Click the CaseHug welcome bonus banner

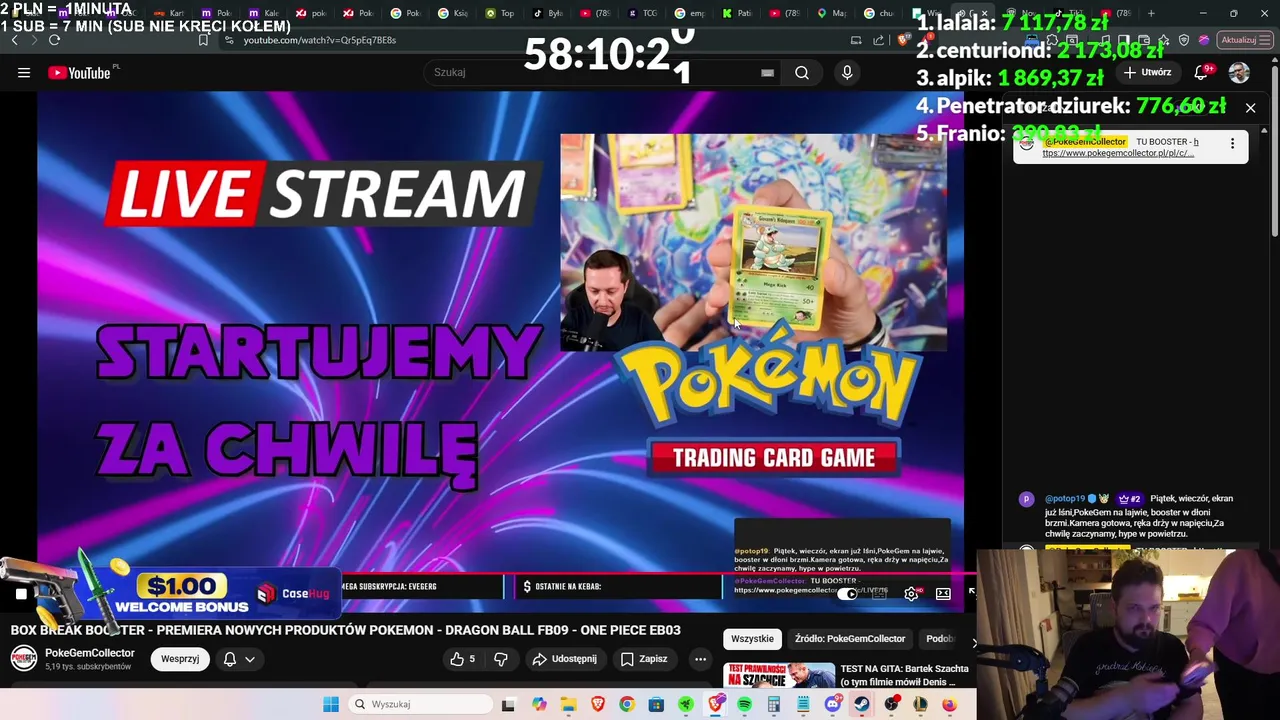pos(190,594)
